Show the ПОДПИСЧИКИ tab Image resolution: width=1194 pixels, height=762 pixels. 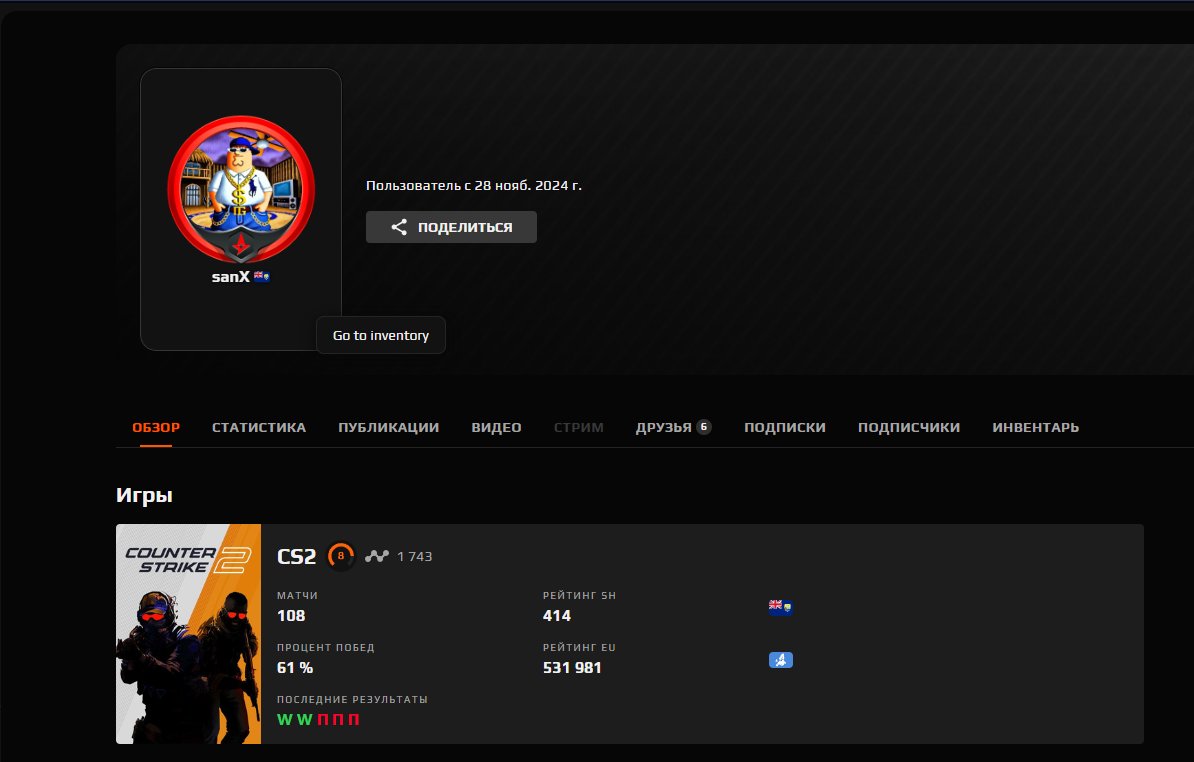(908, 427)
